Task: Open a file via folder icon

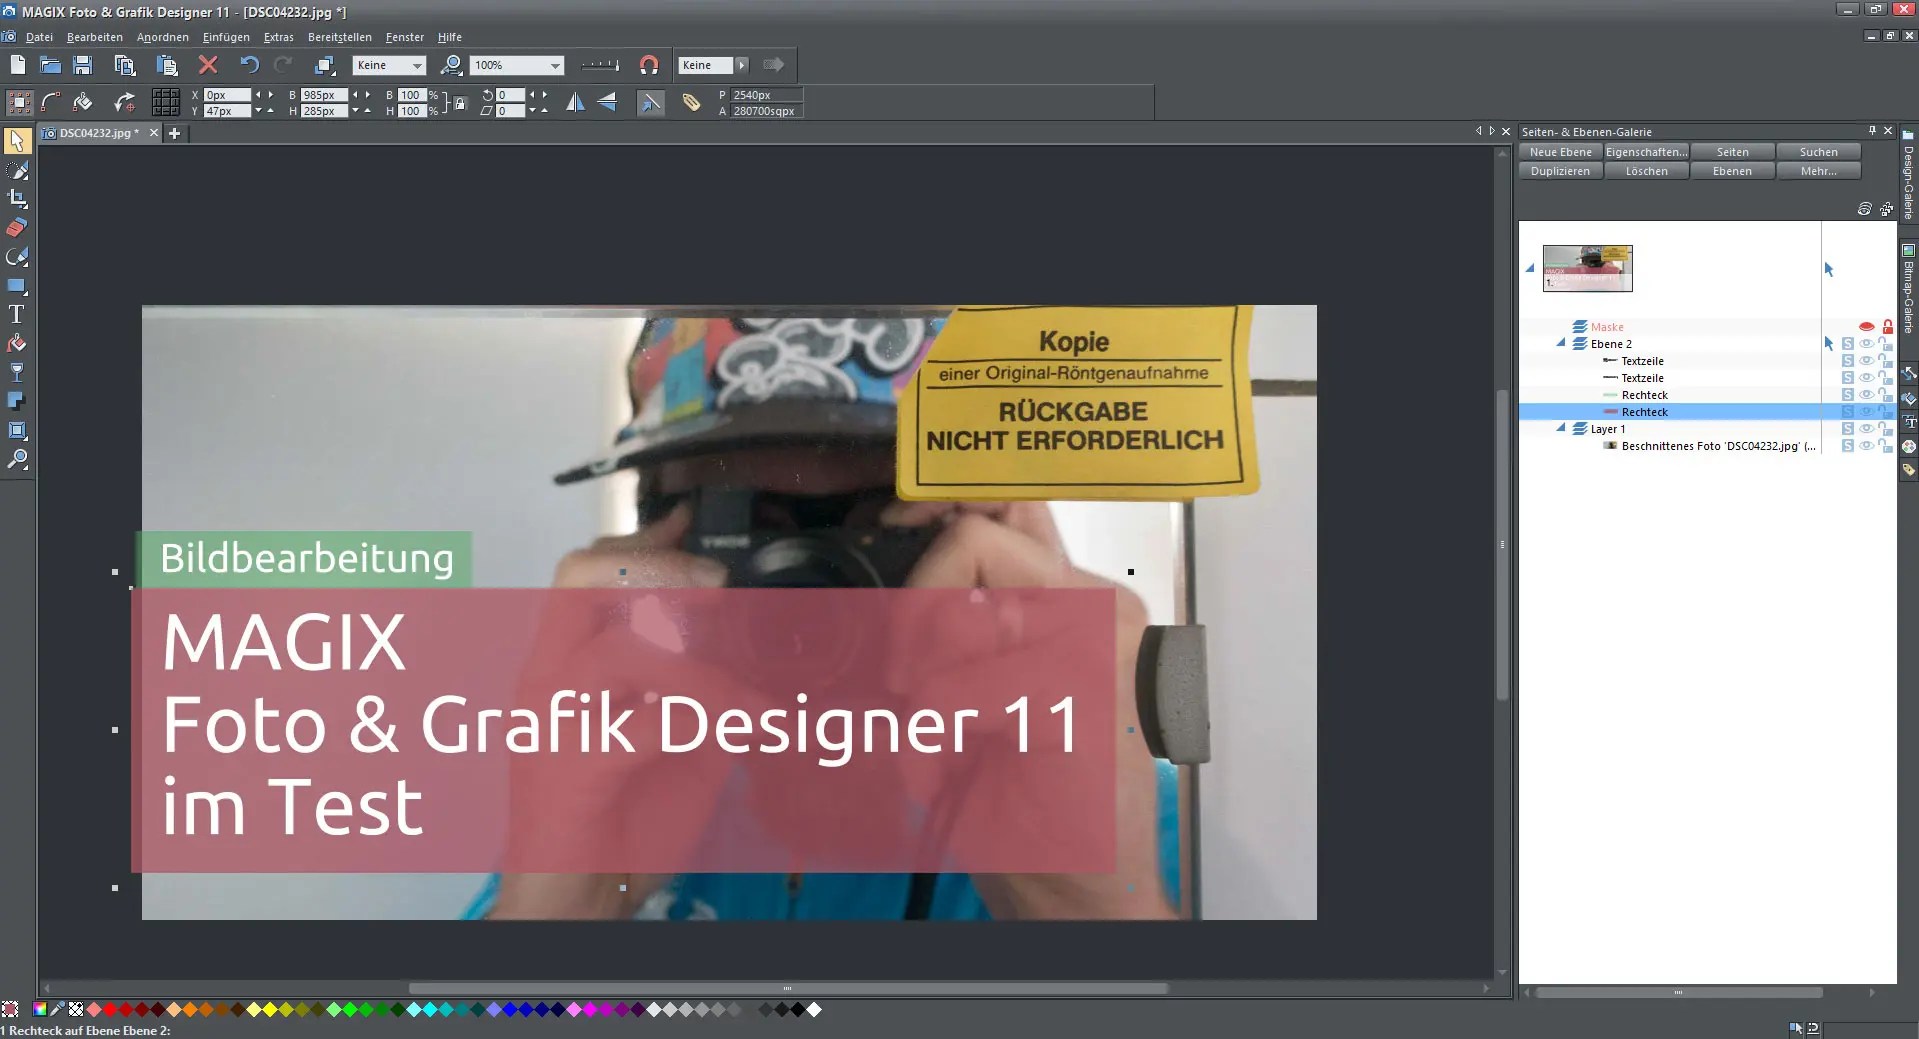Action: click(50, 65)
